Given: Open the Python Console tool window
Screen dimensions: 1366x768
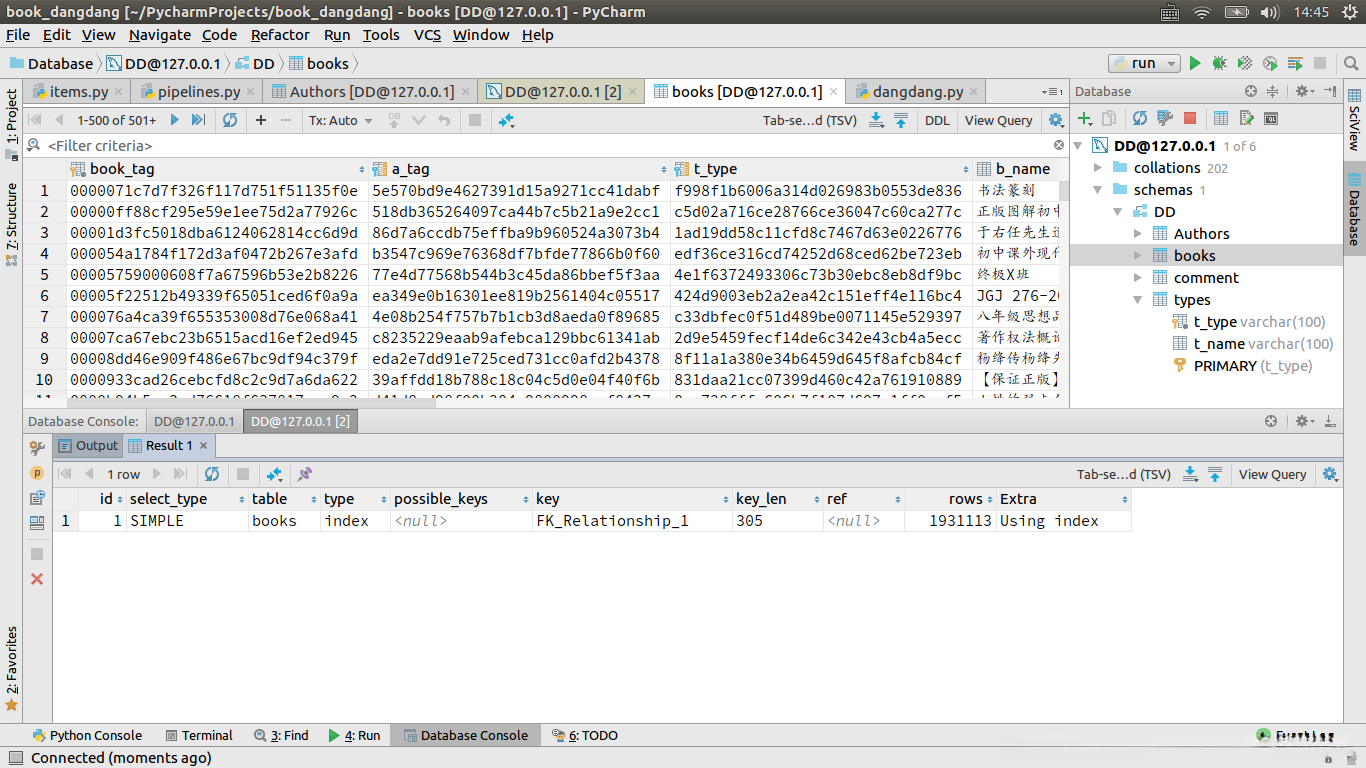Looking at the screenshot, I should 87,735.
